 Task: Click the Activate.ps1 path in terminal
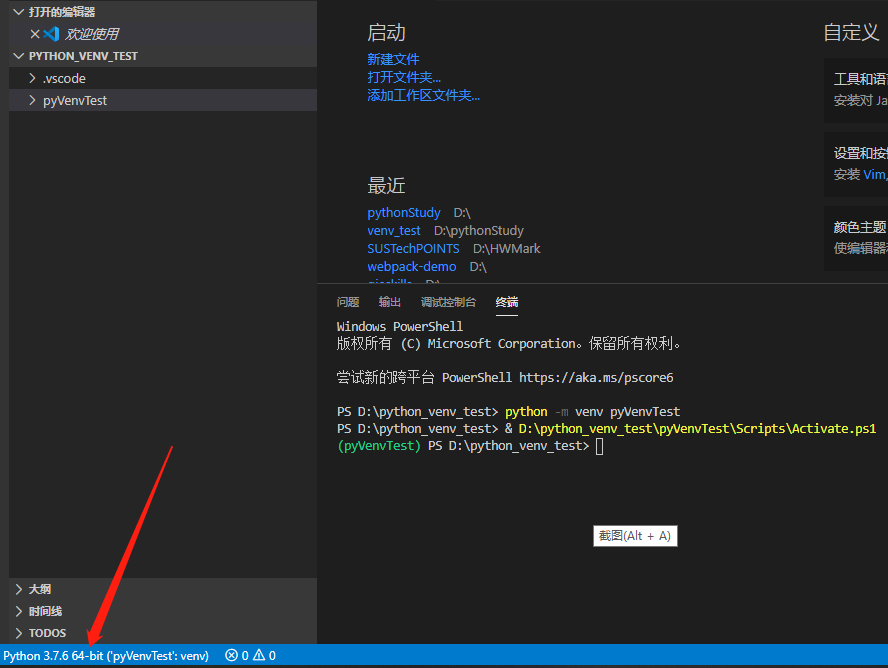pyautogui.click(x=697, y=429)
